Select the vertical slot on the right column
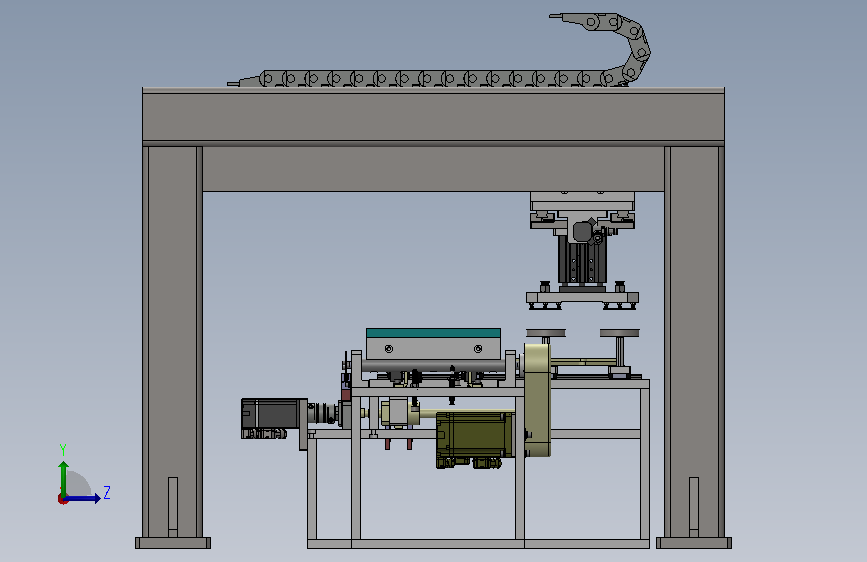The width and height of the screenshot is (867, 562). click(x=694, y=507)
